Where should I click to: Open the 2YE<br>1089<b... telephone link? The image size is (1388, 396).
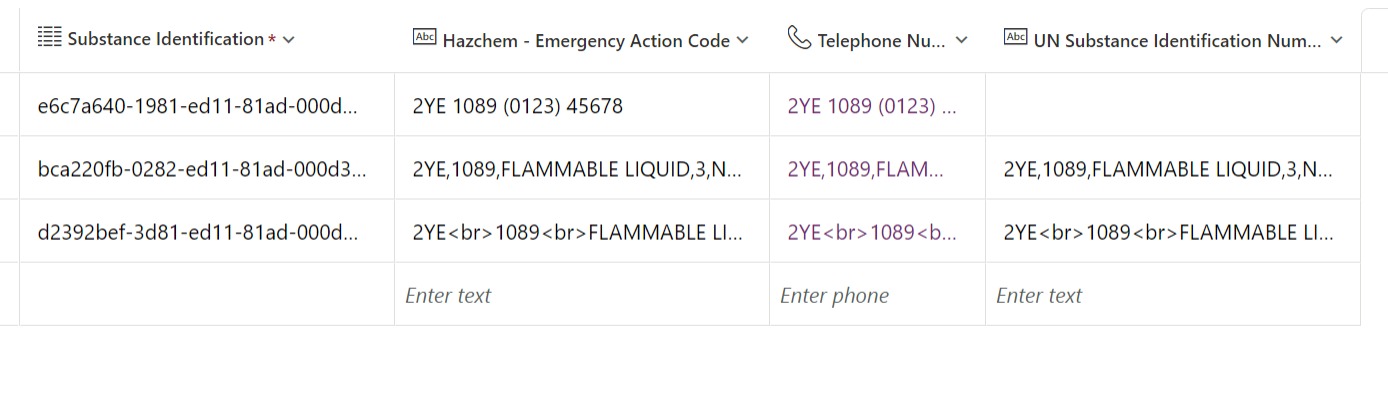click(x=871, y=232)
